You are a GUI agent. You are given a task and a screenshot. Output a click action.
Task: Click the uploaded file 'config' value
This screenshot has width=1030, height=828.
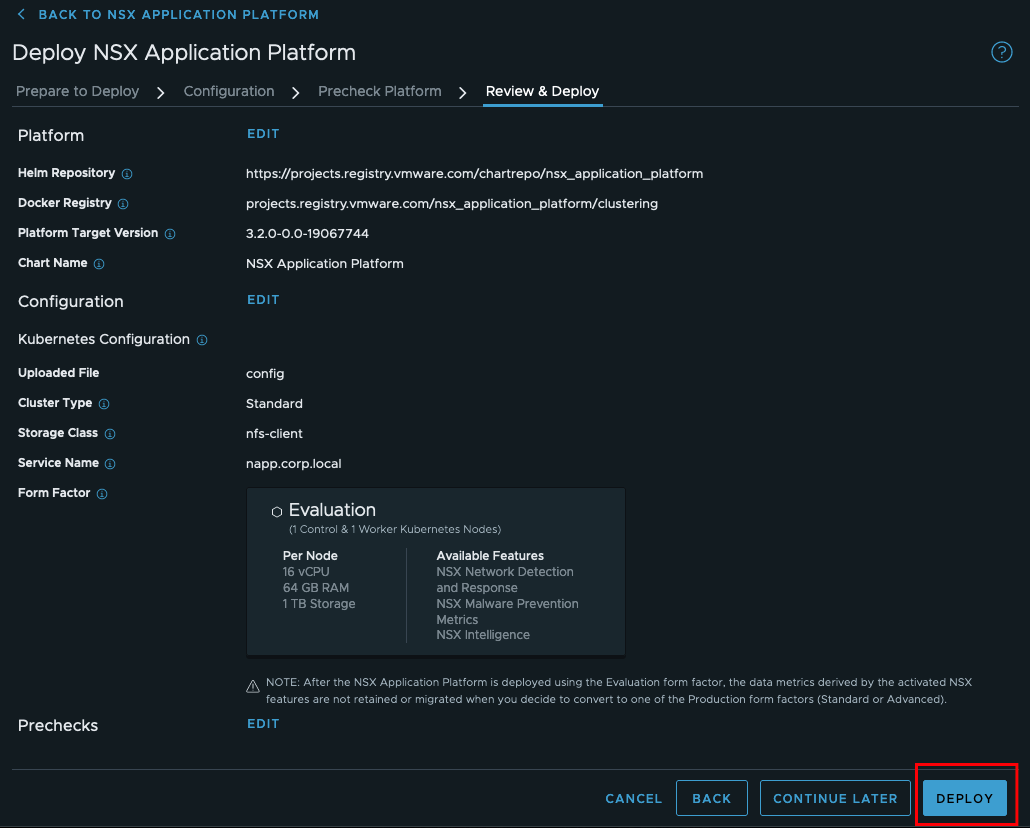(x=265, y=374)
